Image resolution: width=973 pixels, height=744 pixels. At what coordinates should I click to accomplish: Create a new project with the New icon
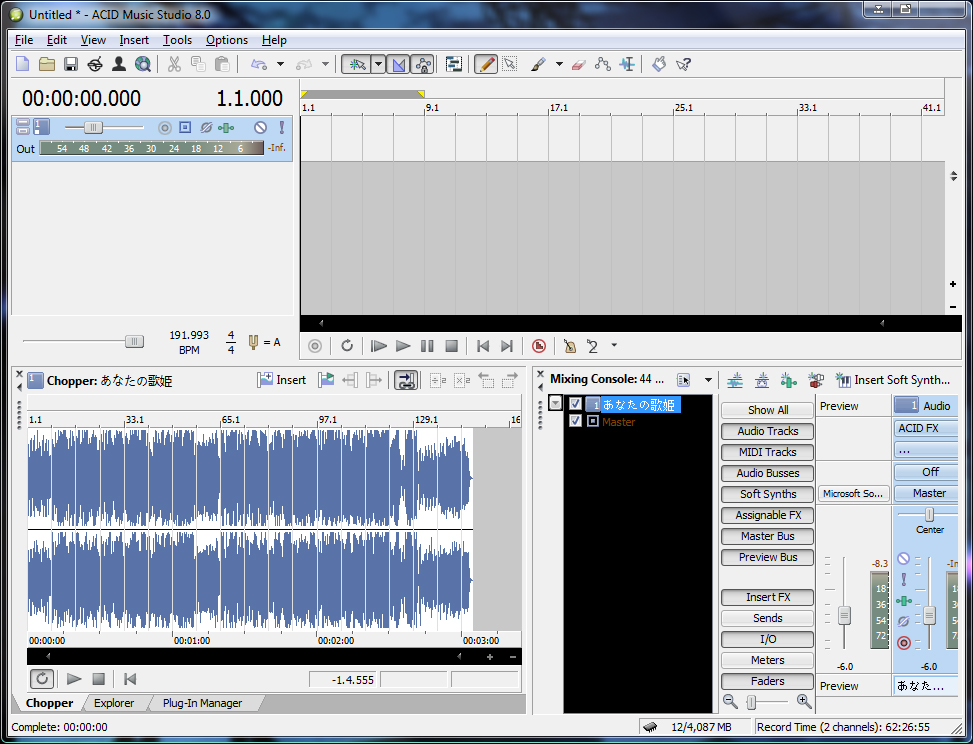pos(22,64)
